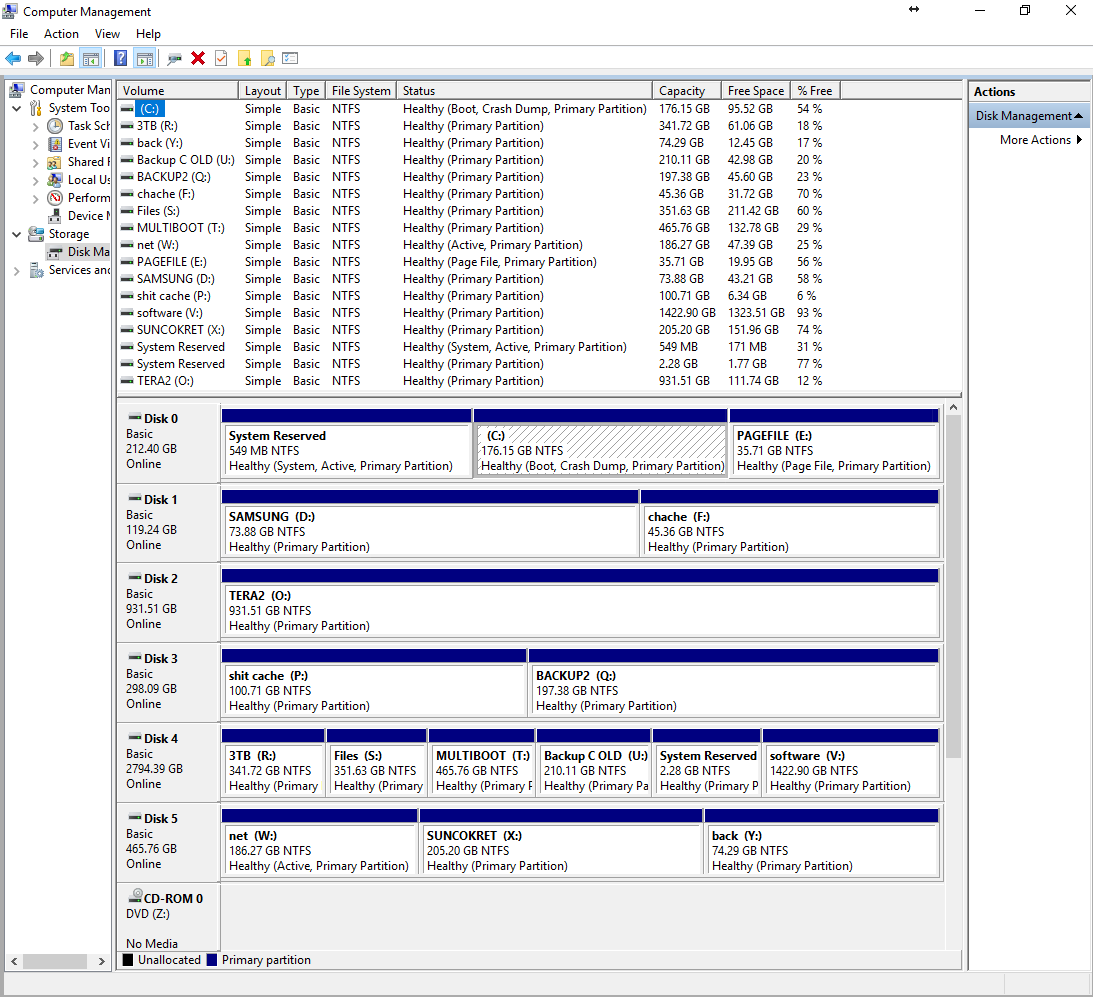The width and height of the screenshot is (1093, 997).
Task: Click the tree pane scroll-left arrow
Action: pos(14,961)
